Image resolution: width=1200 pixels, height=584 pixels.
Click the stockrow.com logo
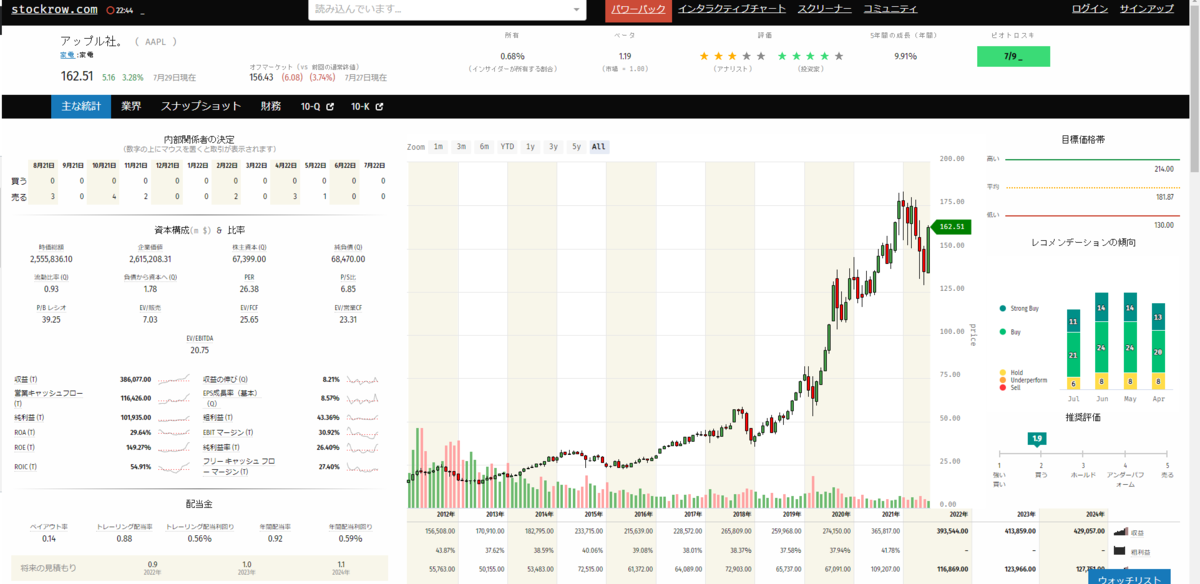tap(55, 9)
